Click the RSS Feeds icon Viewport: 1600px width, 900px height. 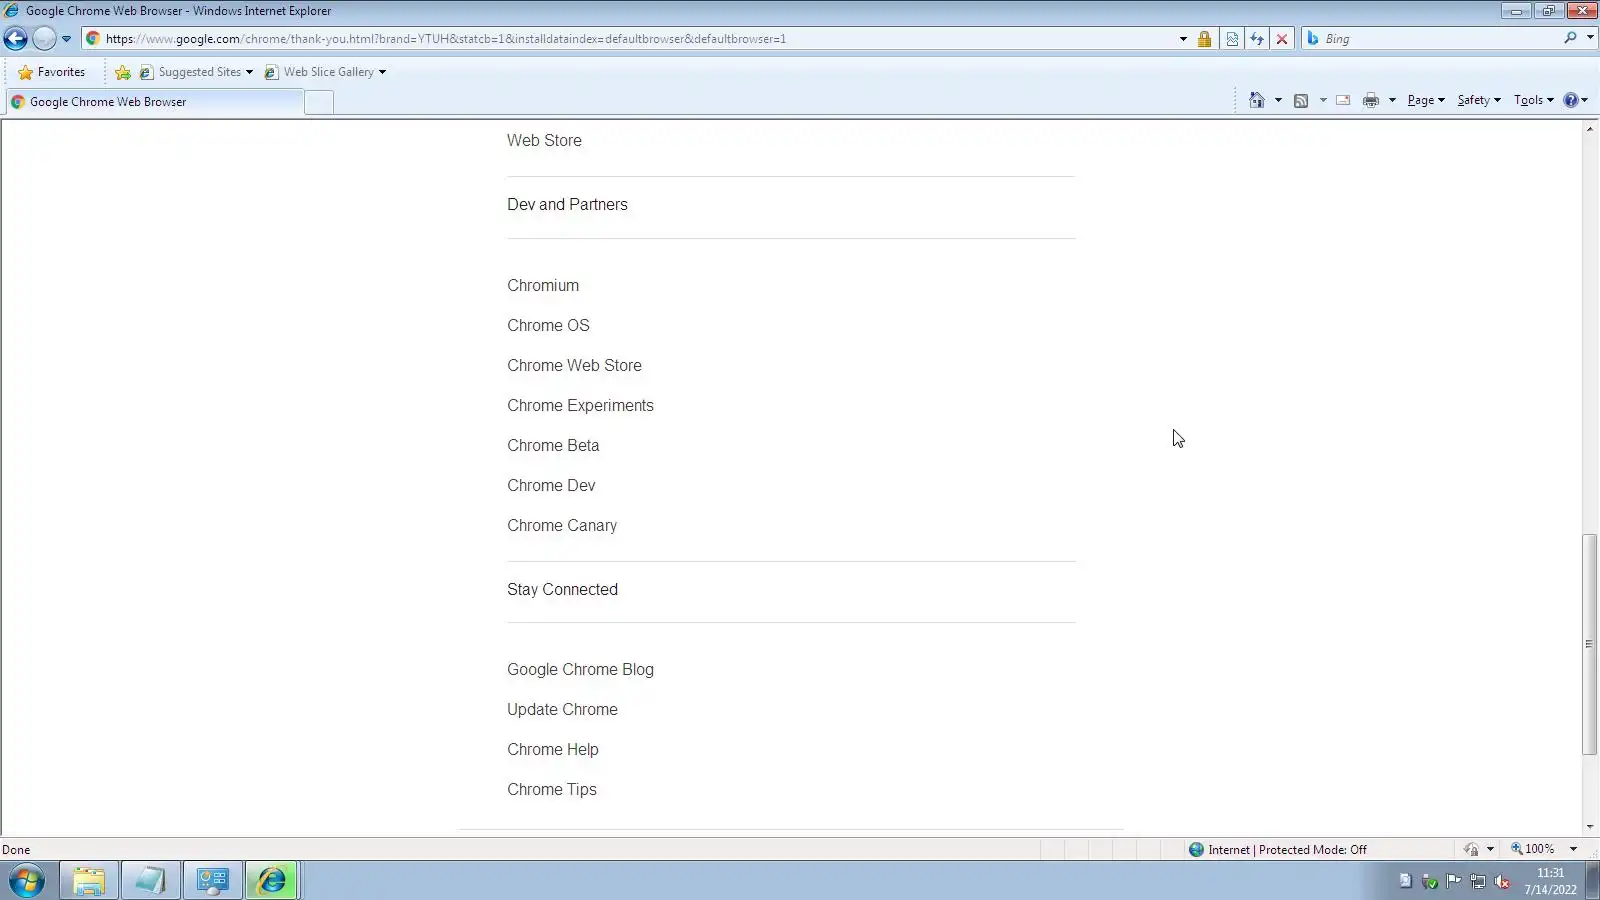(1301, 100)
